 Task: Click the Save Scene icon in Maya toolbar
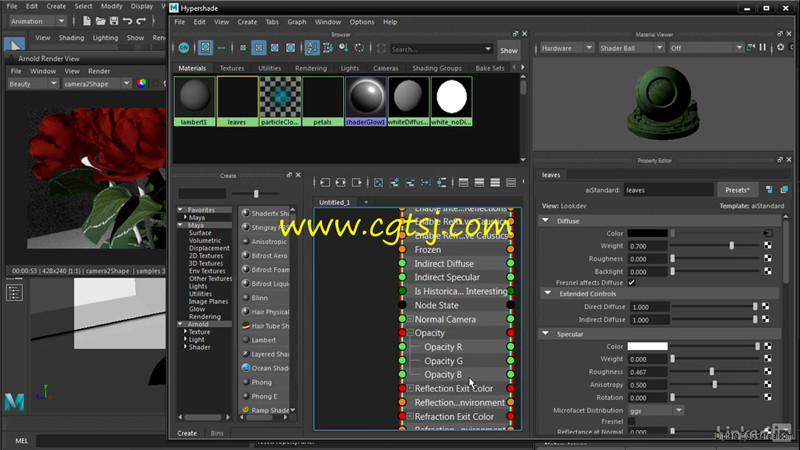click(x=114, y=21)
